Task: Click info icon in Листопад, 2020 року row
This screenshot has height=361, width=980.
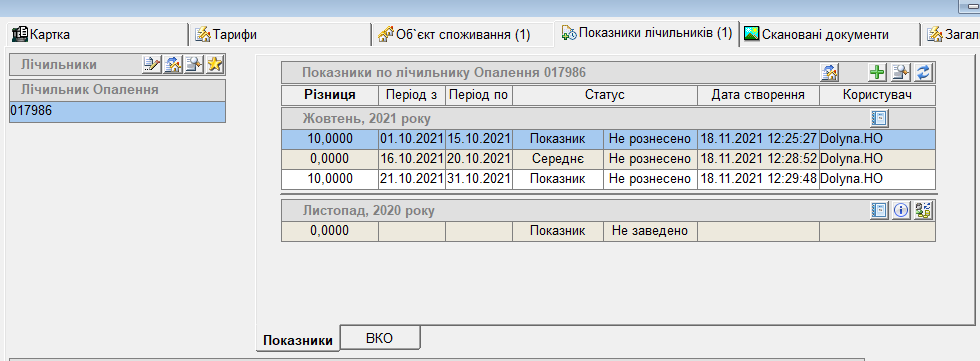Action: pos(901,211)
